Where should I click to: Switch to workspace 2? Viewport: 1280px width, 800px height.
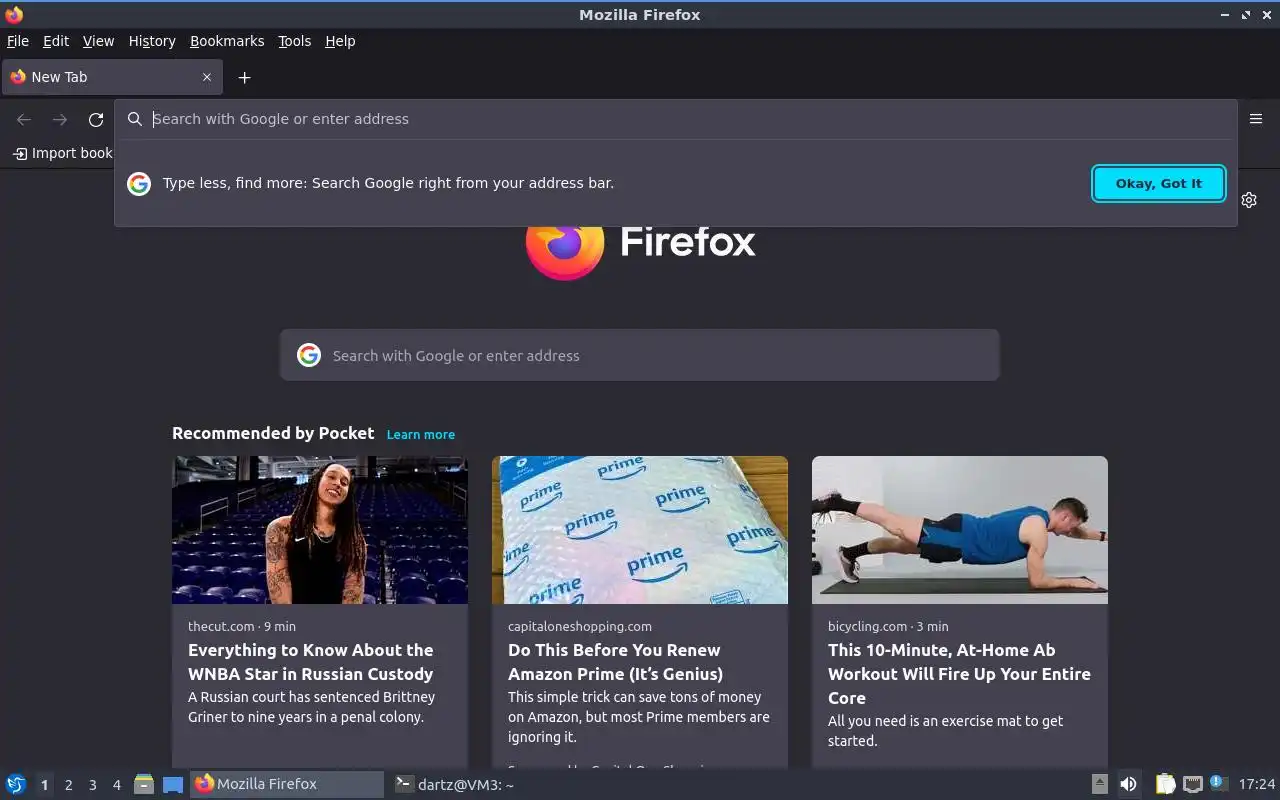tap(69, 785)
